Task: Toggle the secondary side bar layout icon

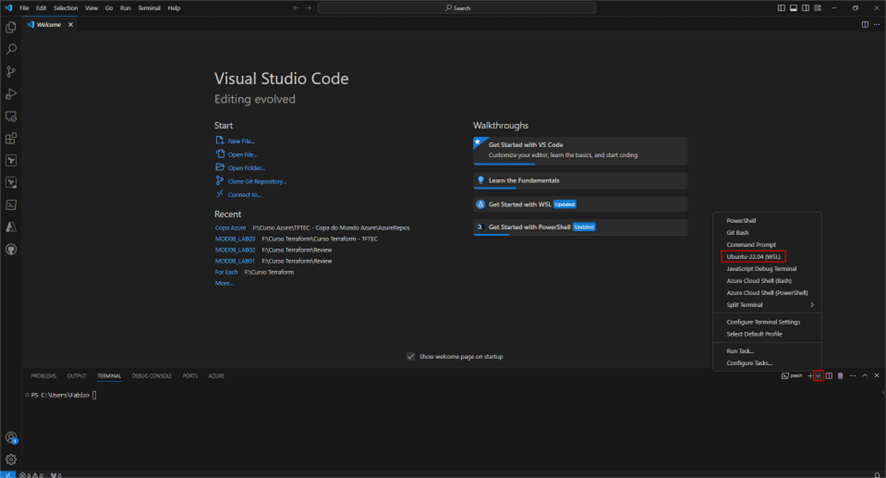Action: (805, 8)
